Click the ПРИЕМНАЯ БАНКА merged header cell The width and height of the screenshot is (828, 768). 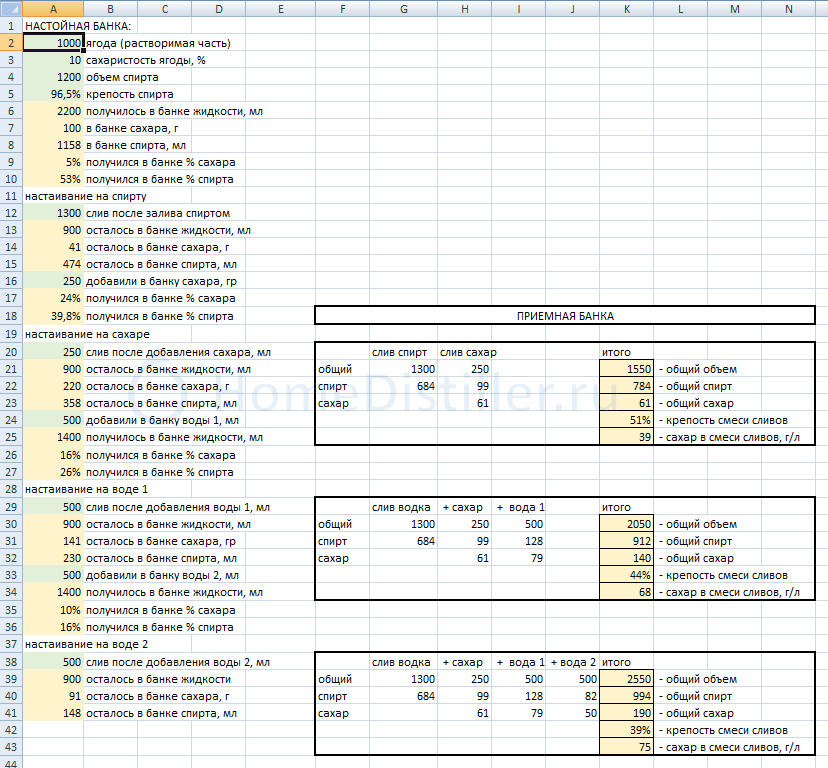(565, 316)
